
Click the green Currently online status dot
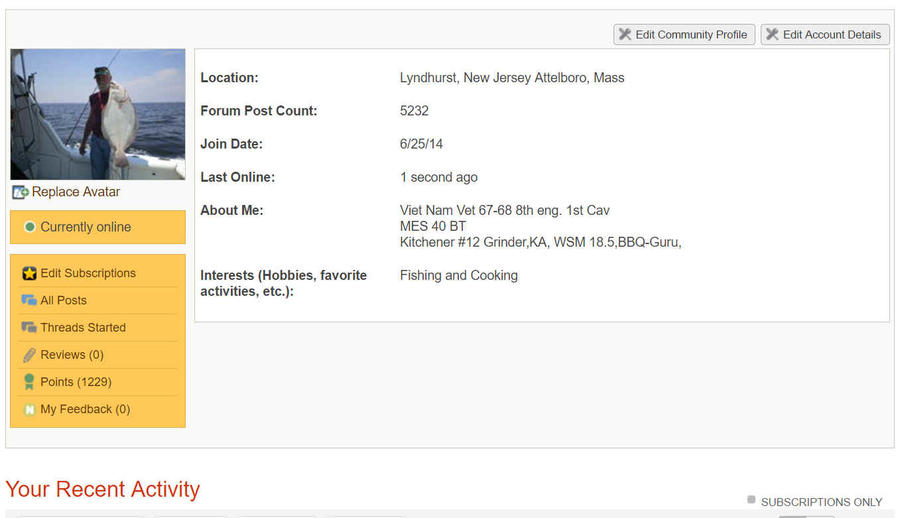(30, 227)
